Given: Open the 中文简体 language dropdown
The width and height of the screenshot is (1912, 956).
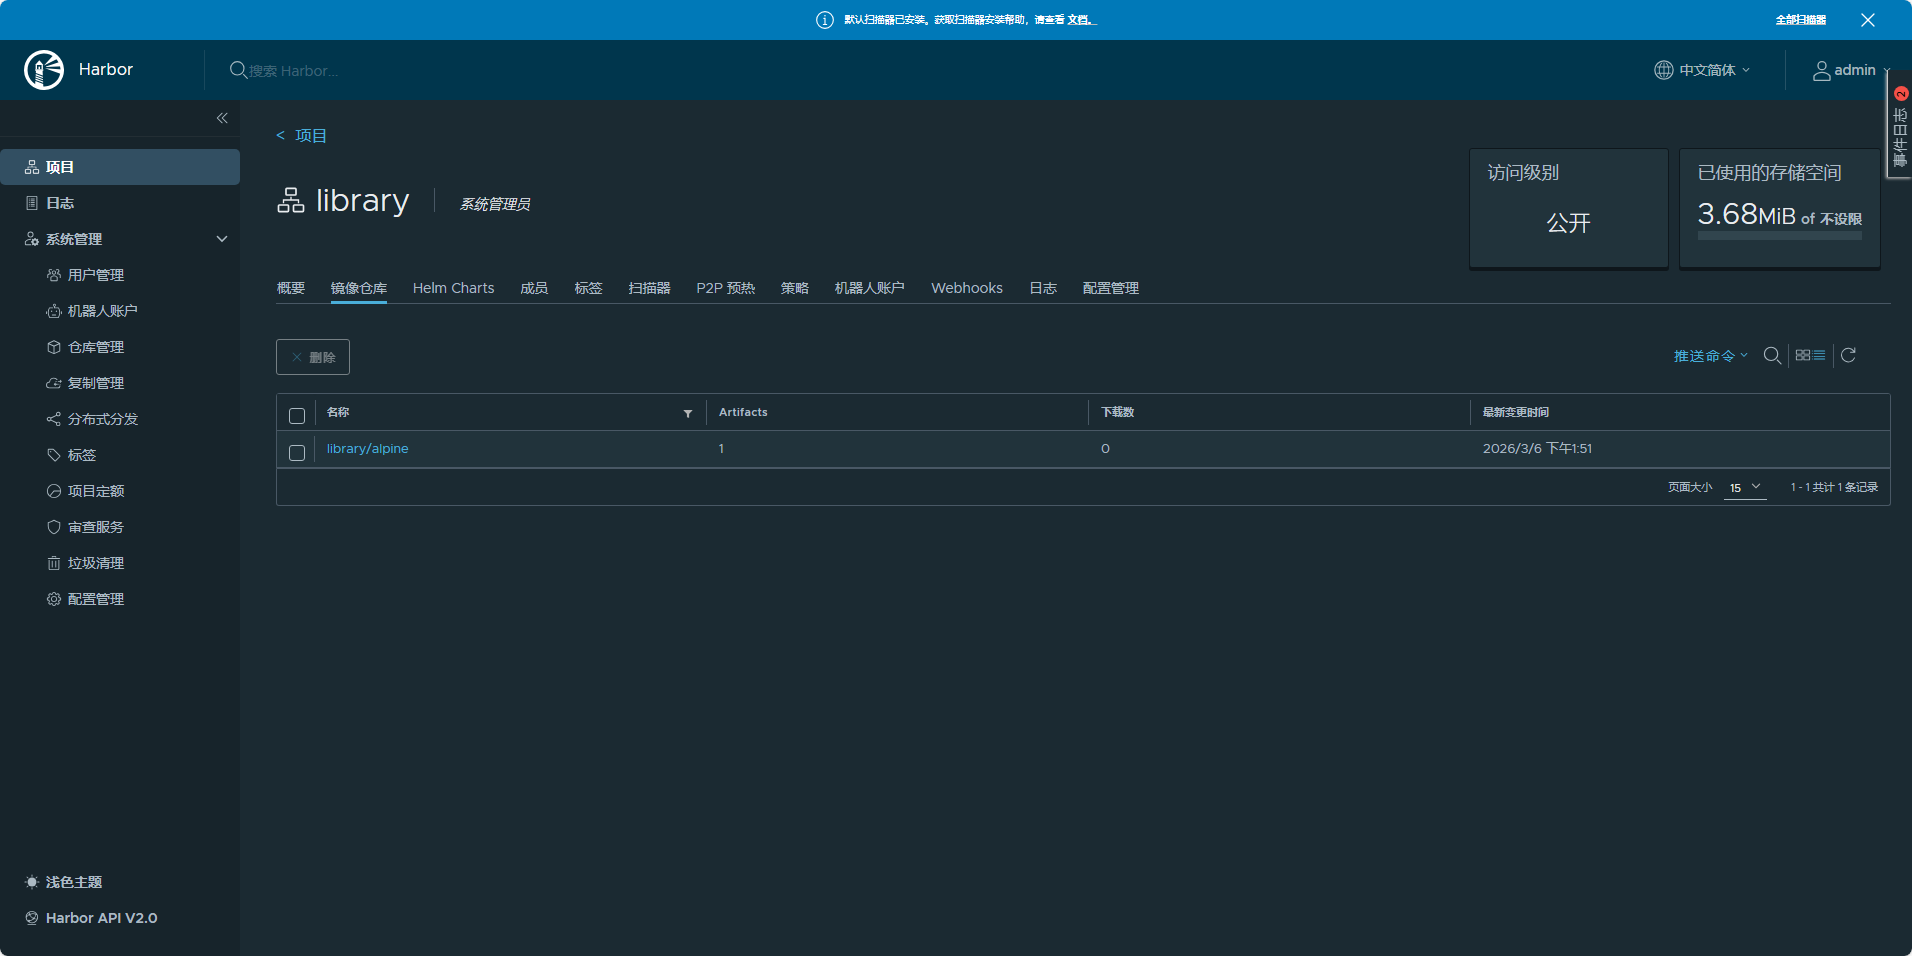Looking at the screenshot, I should click(x=1702, y=70).
